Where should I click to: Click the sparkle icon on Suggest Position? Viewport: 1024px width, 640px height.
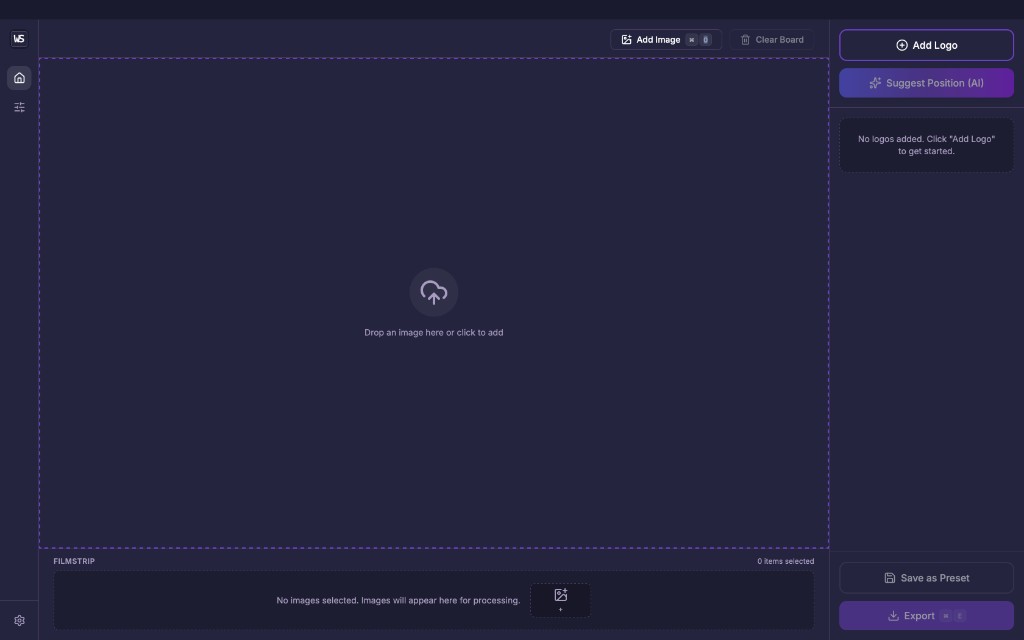point(875,83)
